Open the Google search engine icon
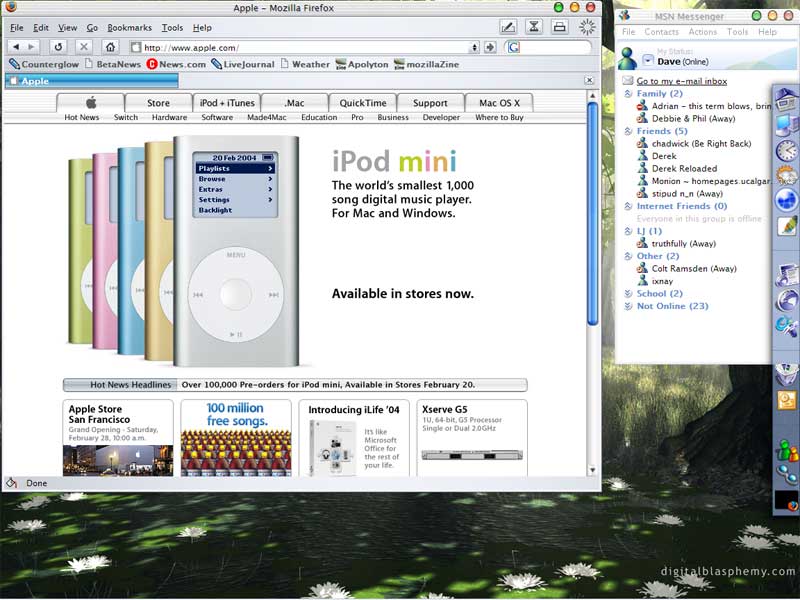 [x=514, y=47]
